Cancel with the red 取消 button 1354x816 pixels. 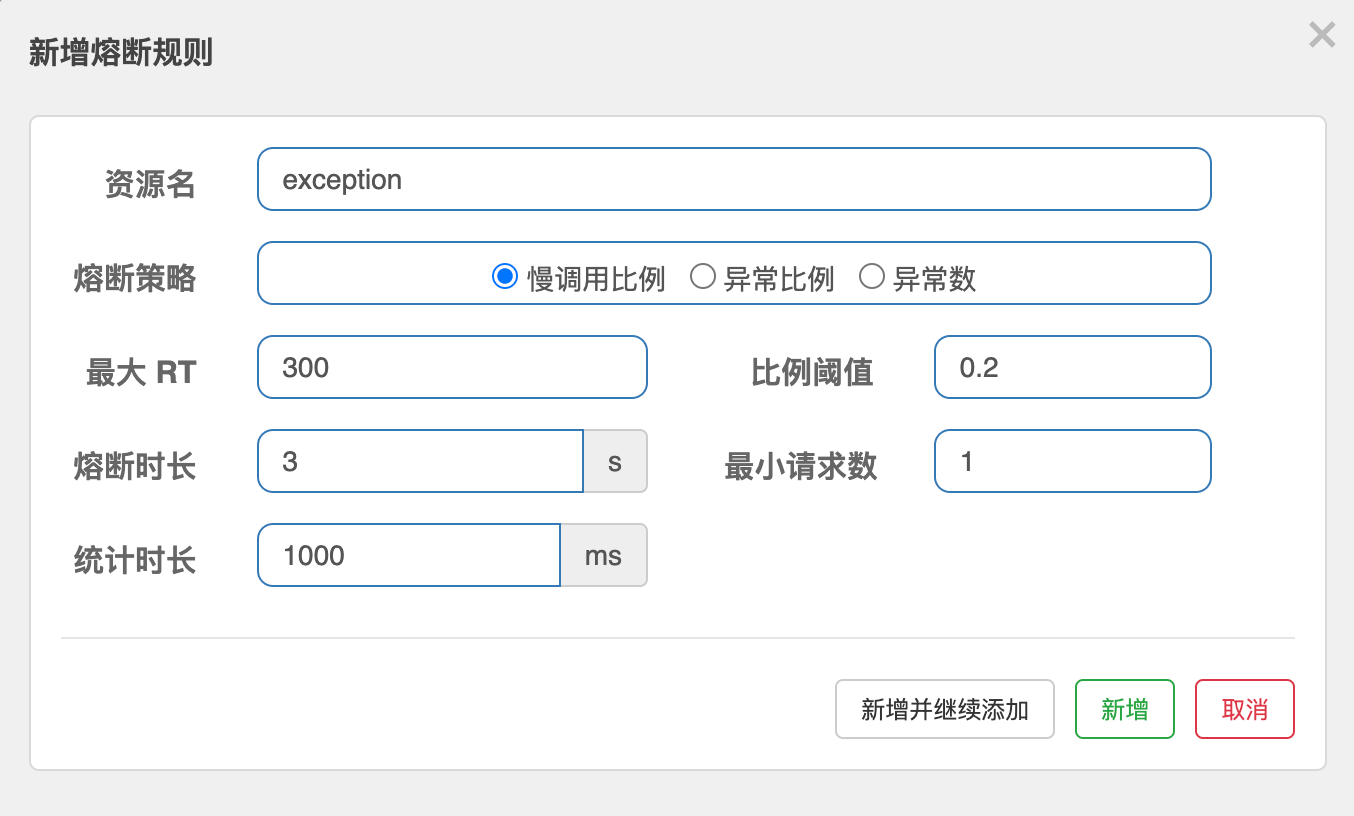coord(1244,710)
